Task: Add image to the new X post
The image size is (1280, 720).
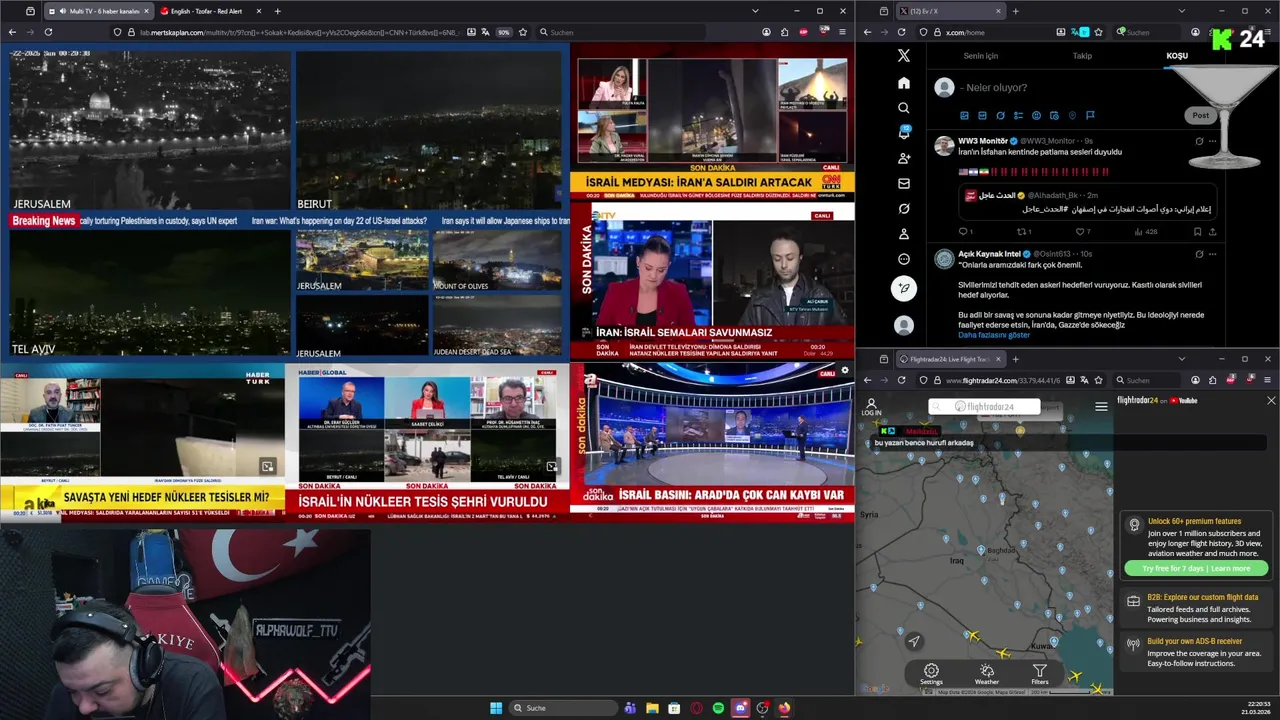Action: (x=964, y=116)
